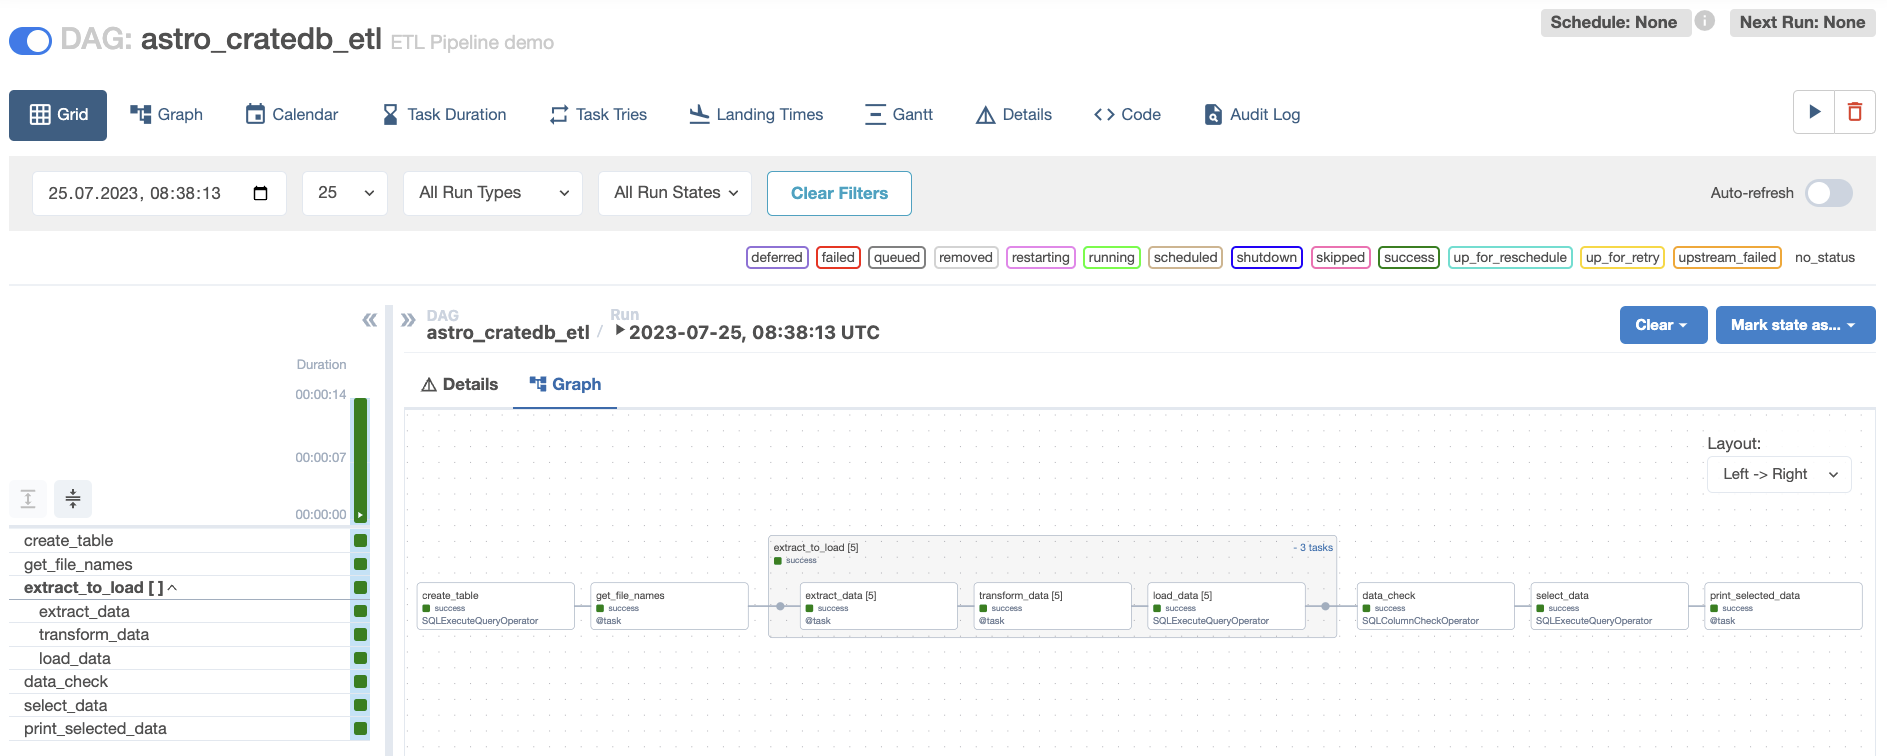Click the failed status legend badge
The width and height of the screenshot is (1887, 756).
coord(838,258)
